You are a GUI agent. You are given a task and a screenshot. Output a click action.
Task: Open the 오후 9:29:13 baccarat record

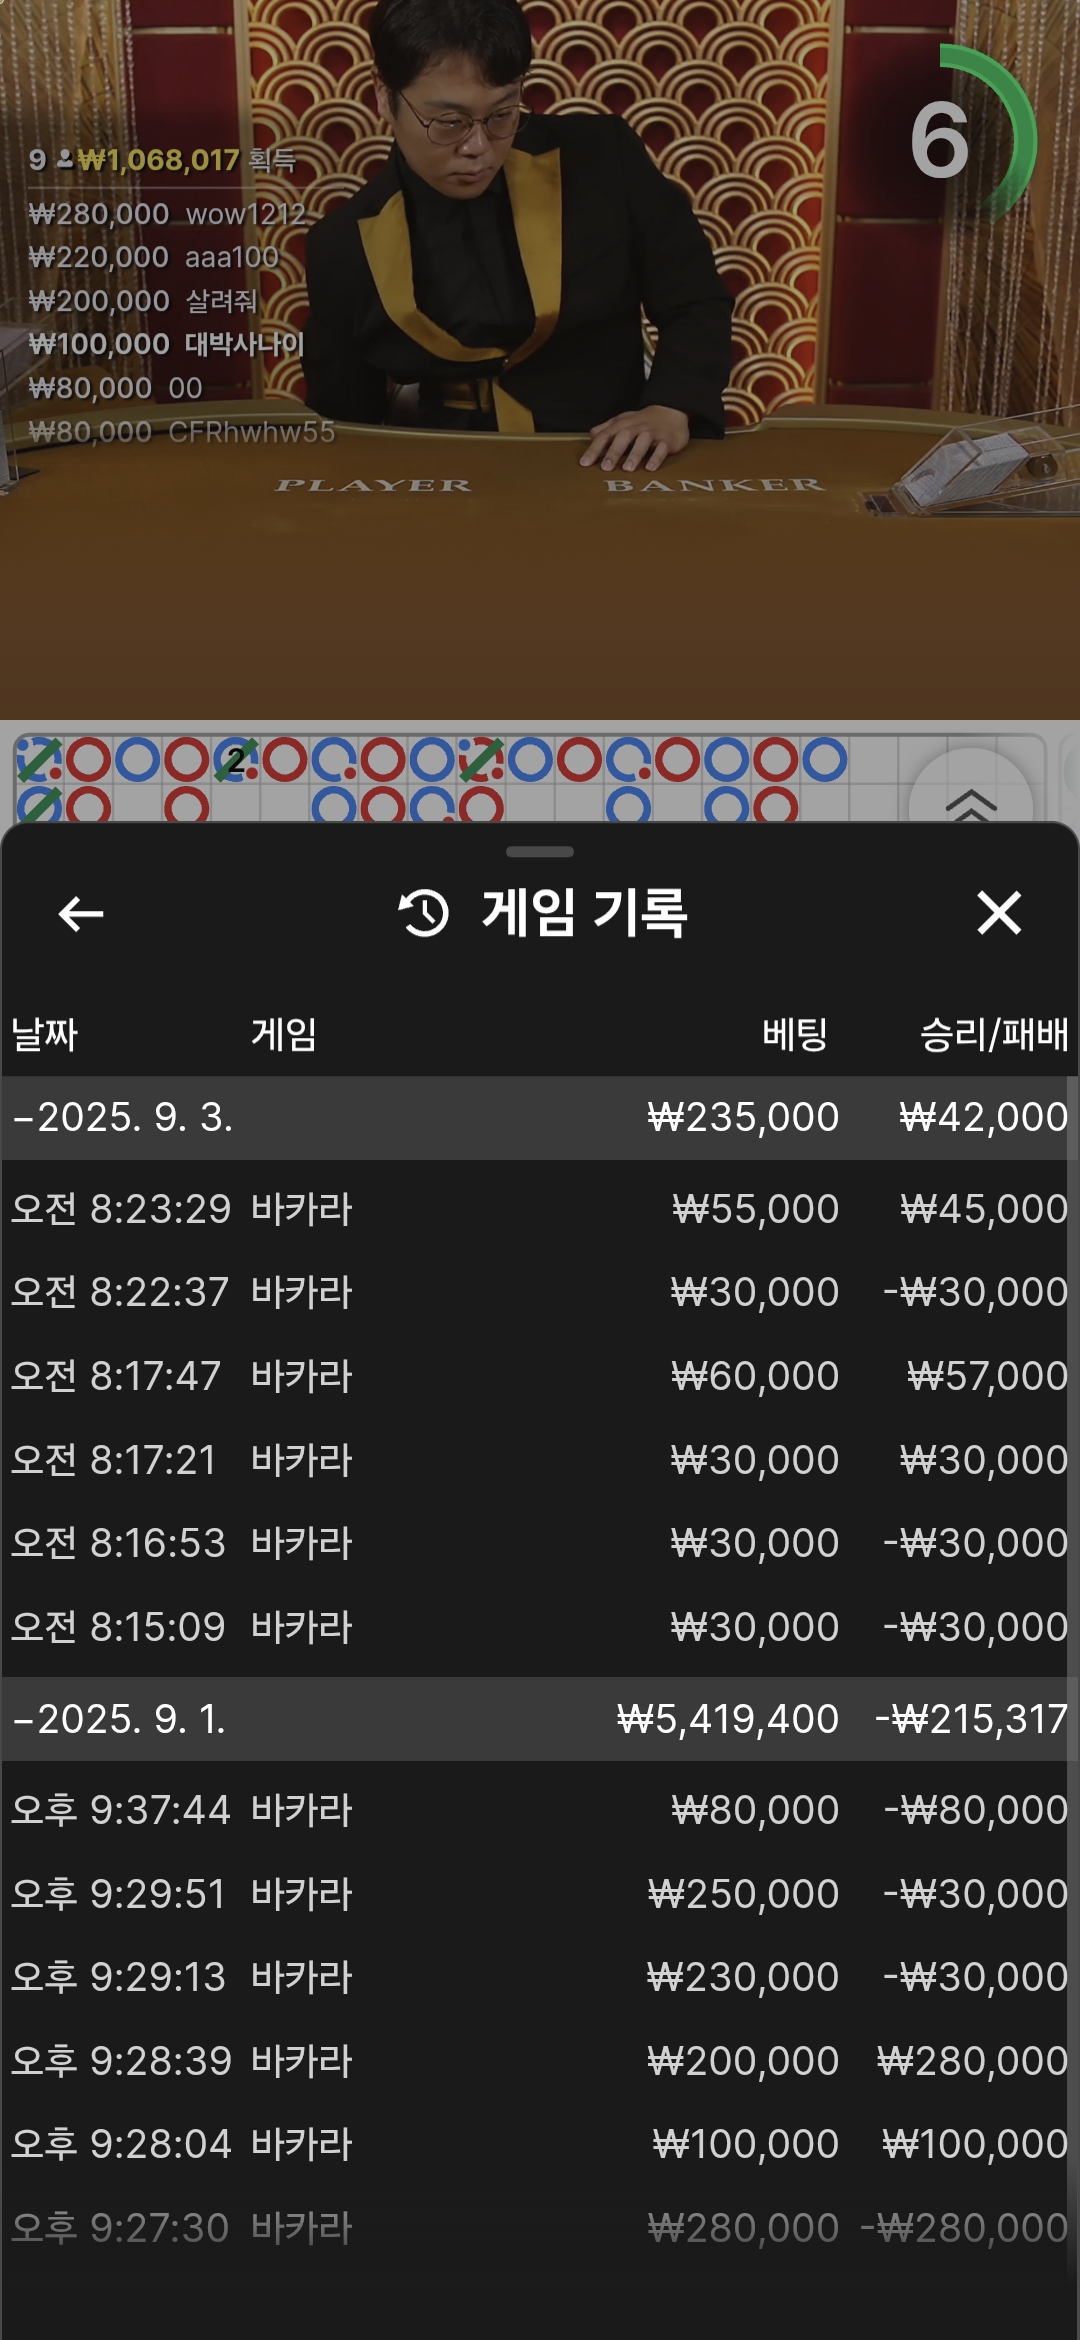click(x=540, y=1977)
